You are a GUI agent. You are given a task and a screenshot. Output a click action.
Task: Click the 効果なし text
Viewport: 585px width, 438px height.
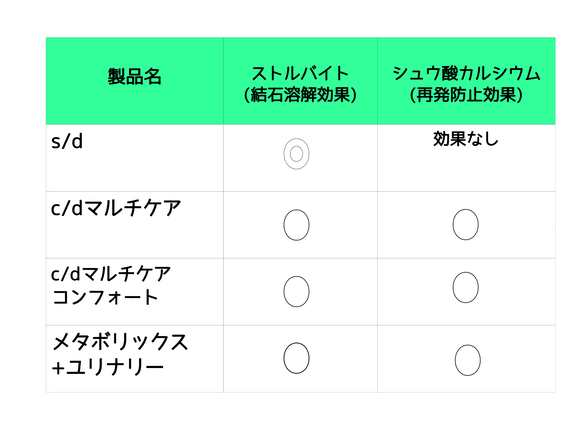click(466, 139)
